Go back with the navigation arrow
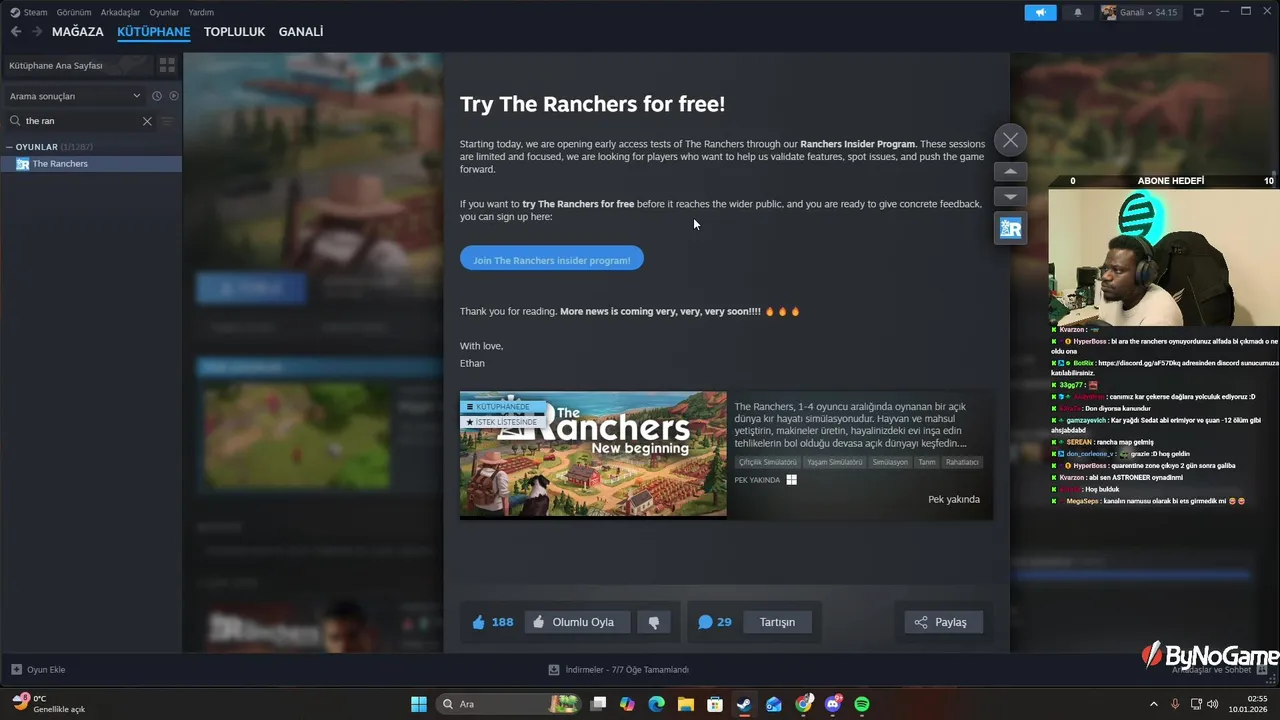 (16, 32)
